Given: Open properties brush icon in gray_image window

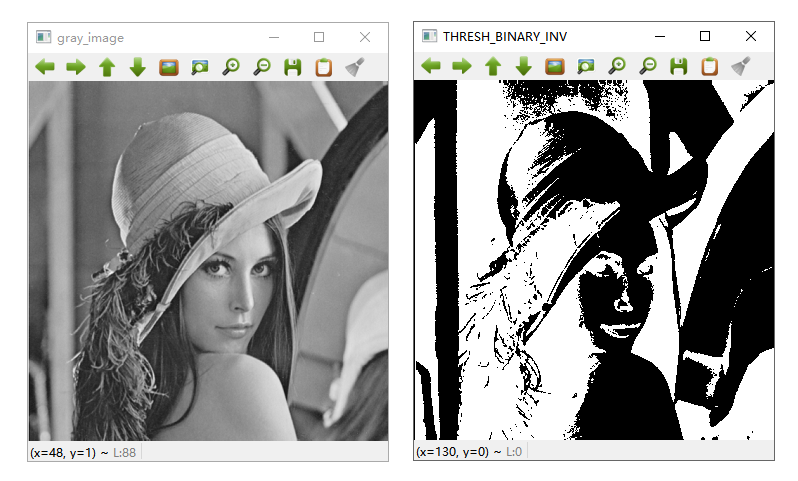Looking at the screenshot, I should (x=355, y=67).
